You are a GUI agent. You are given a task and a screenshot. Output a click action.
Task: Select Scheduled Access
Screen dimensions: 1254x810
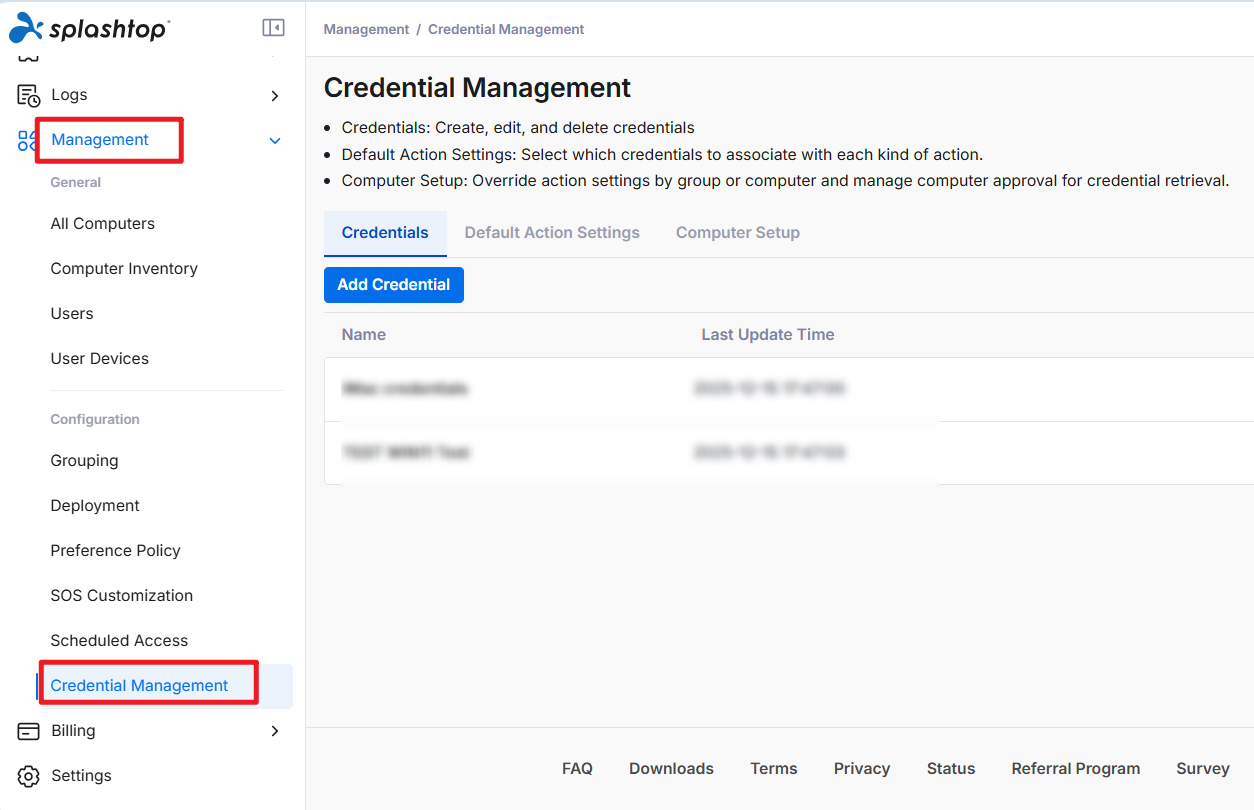click(119, 641)
